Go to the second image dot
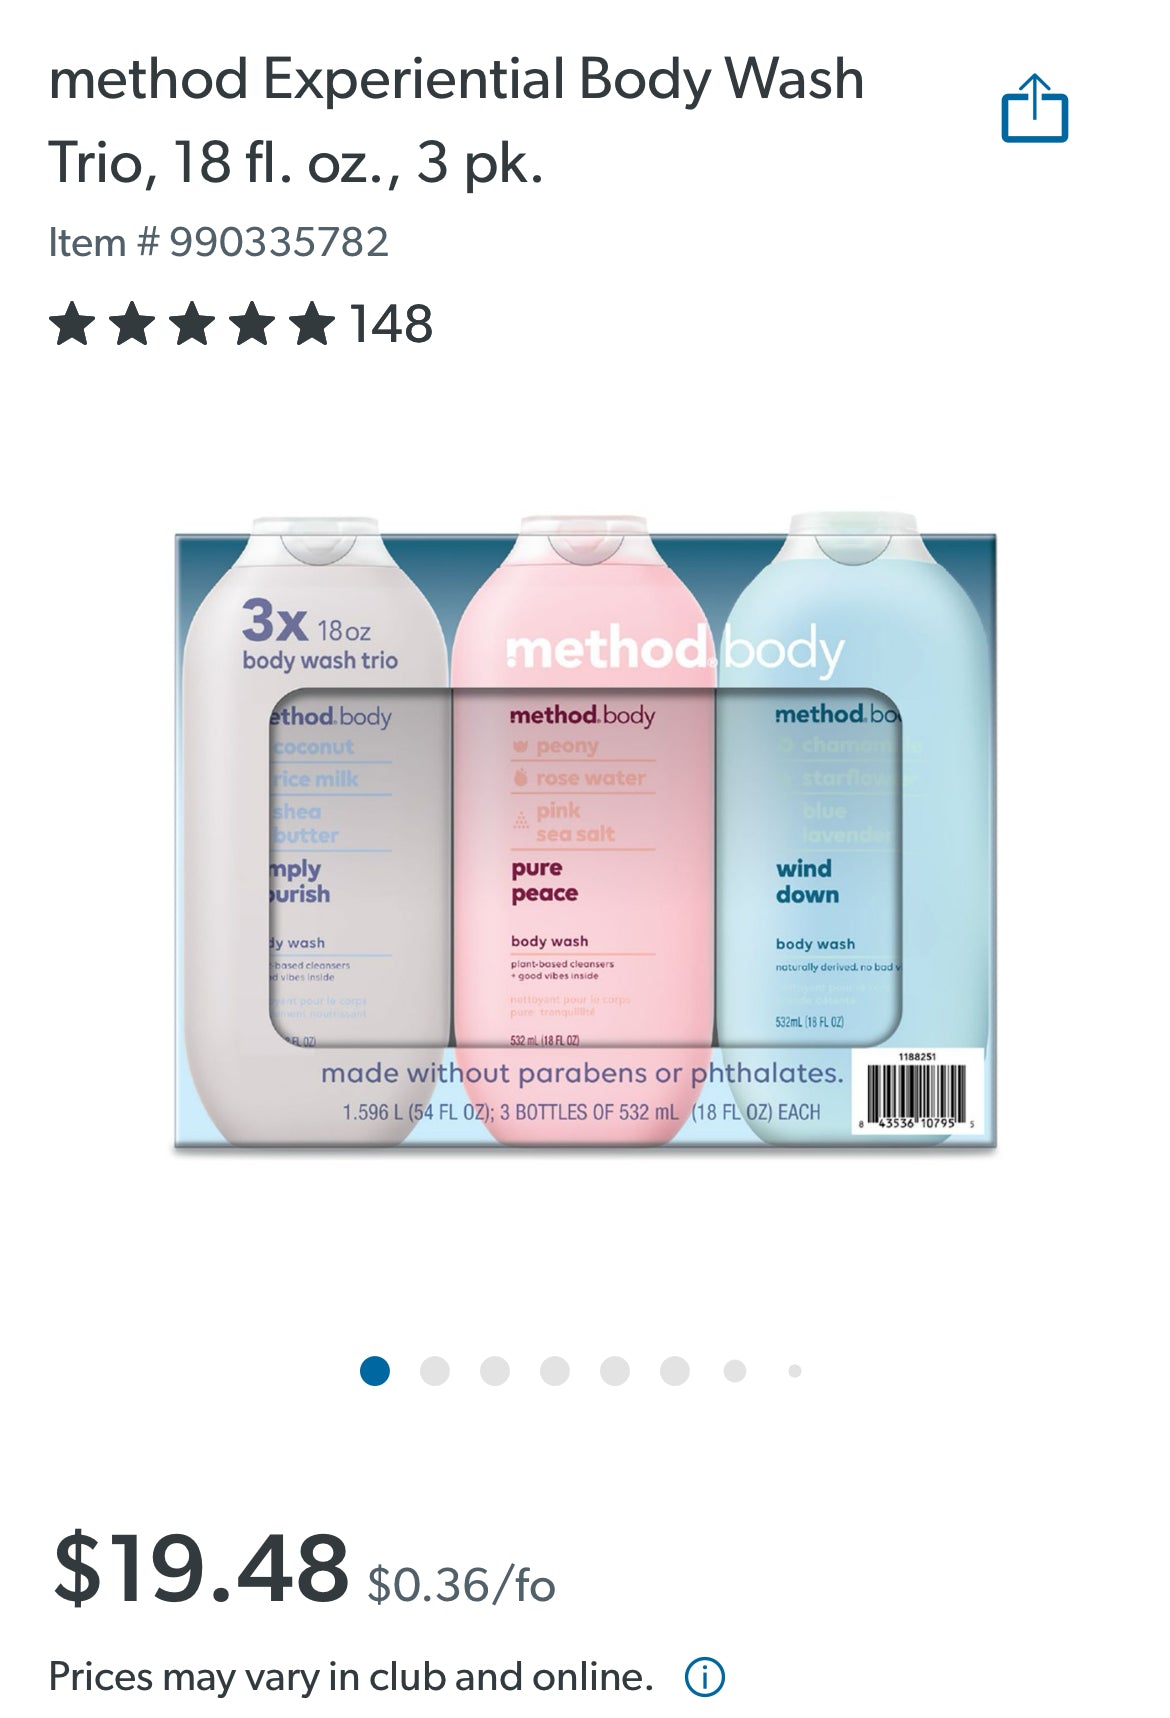 click(x=435, y=1371)
